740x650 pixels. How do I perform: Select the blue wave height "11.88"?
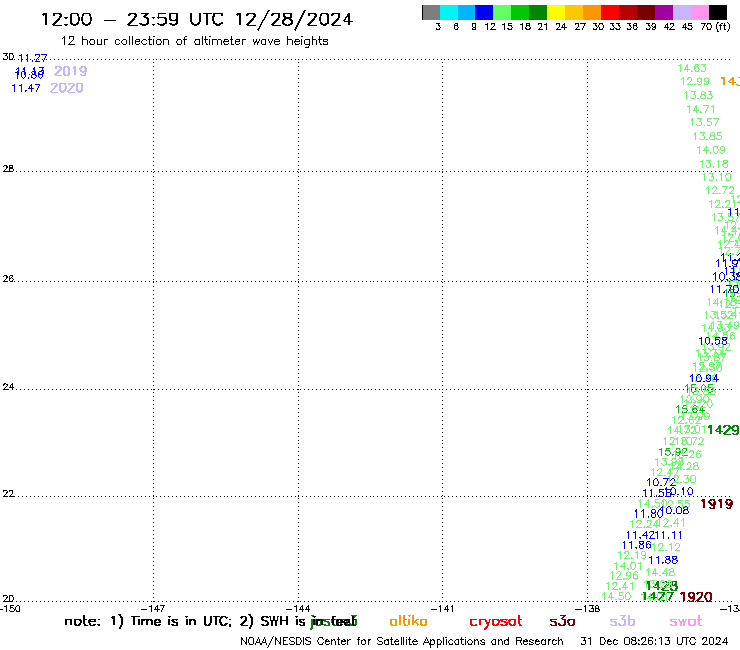[663, 560]
